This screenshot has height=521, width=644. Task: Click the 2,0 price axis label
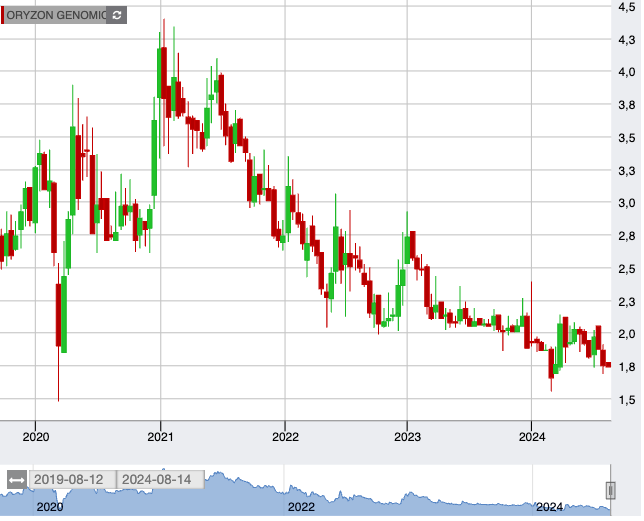pos(627,334)
